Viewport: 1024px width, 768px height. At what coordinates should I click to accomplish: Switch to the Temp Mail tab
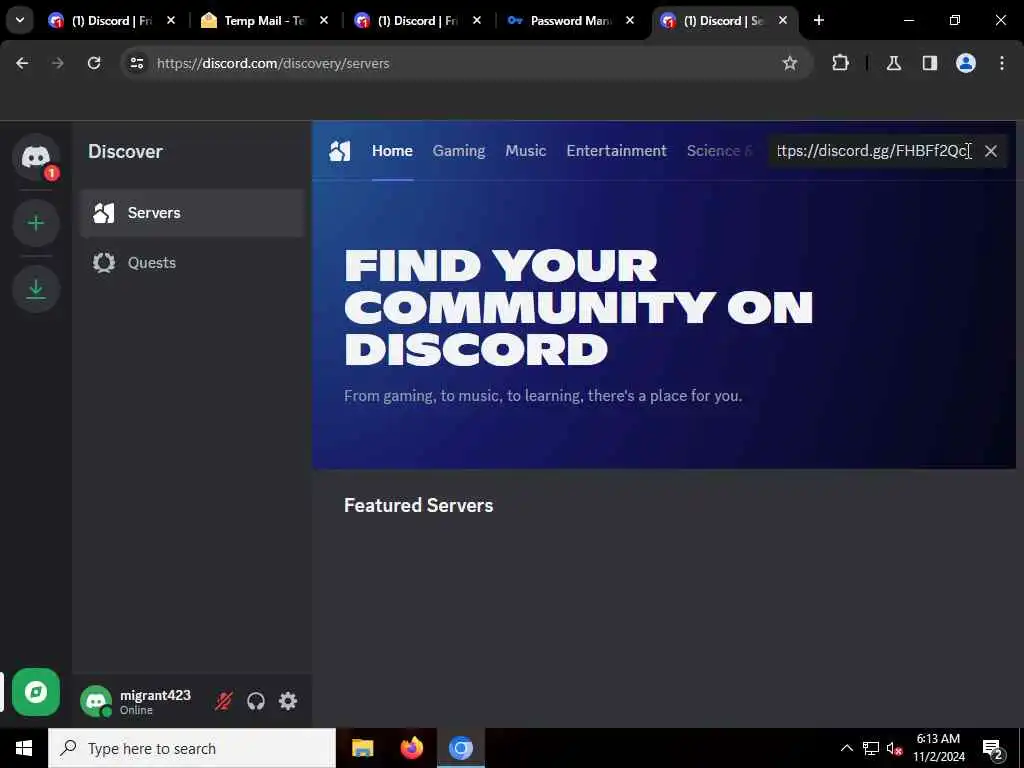pos(264,21)
